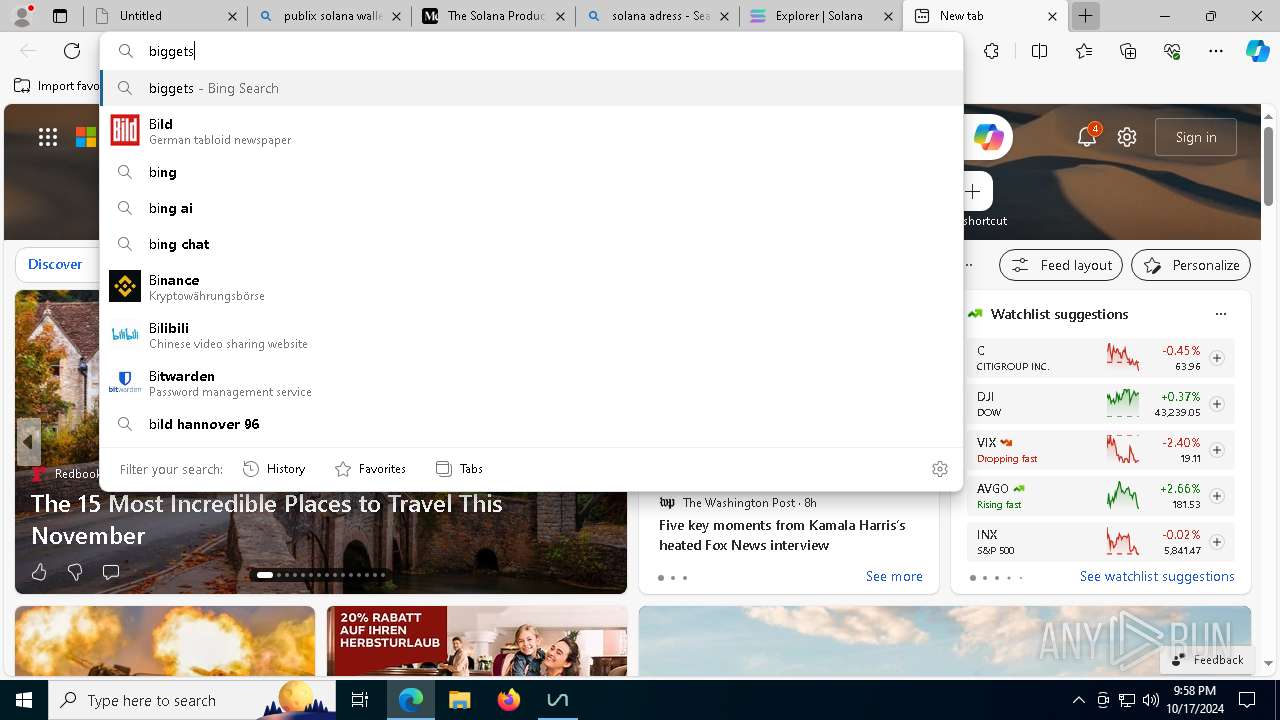Choose the bing suggestion
This screenshot has height=720, width=1280.
(531, 172)
